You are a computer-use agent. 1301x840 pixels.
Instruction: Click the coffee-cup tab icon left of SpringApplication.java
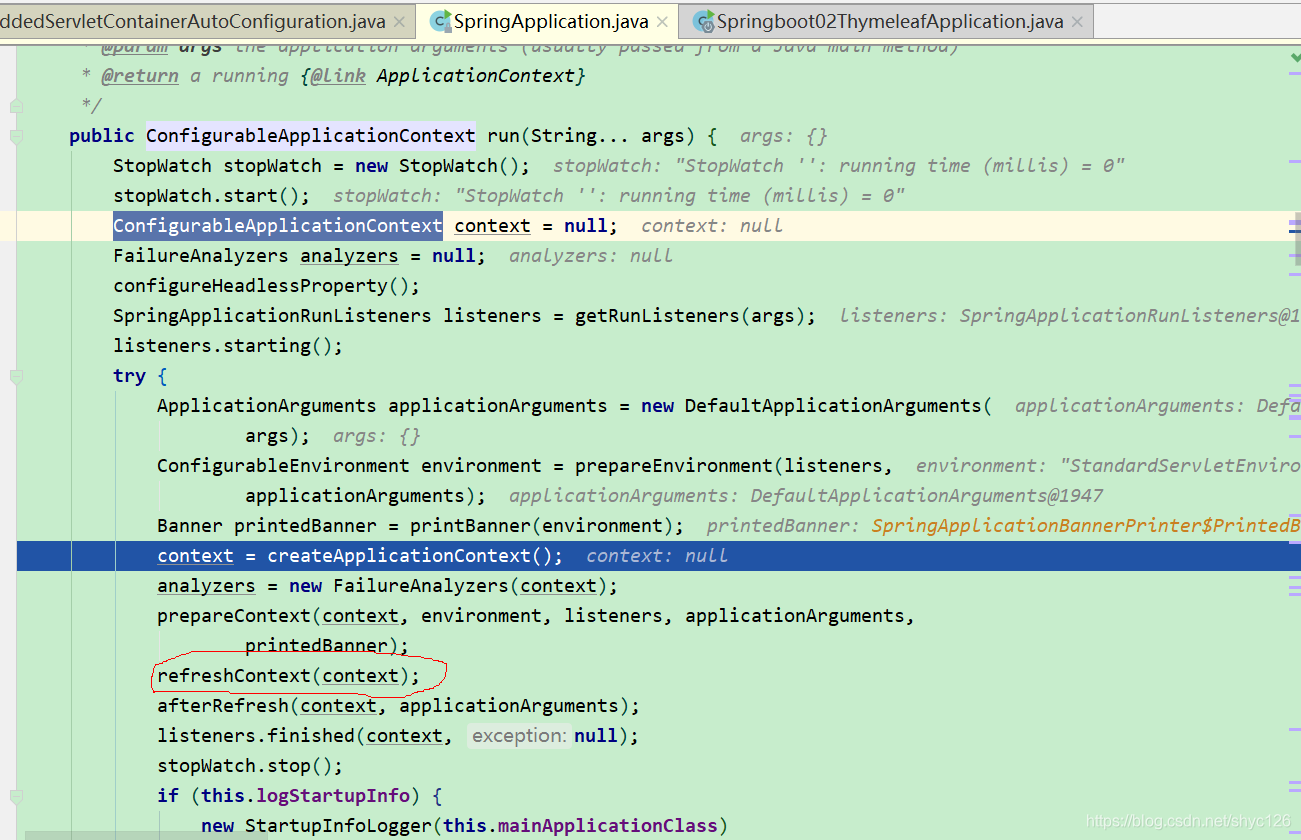[439, 20]
